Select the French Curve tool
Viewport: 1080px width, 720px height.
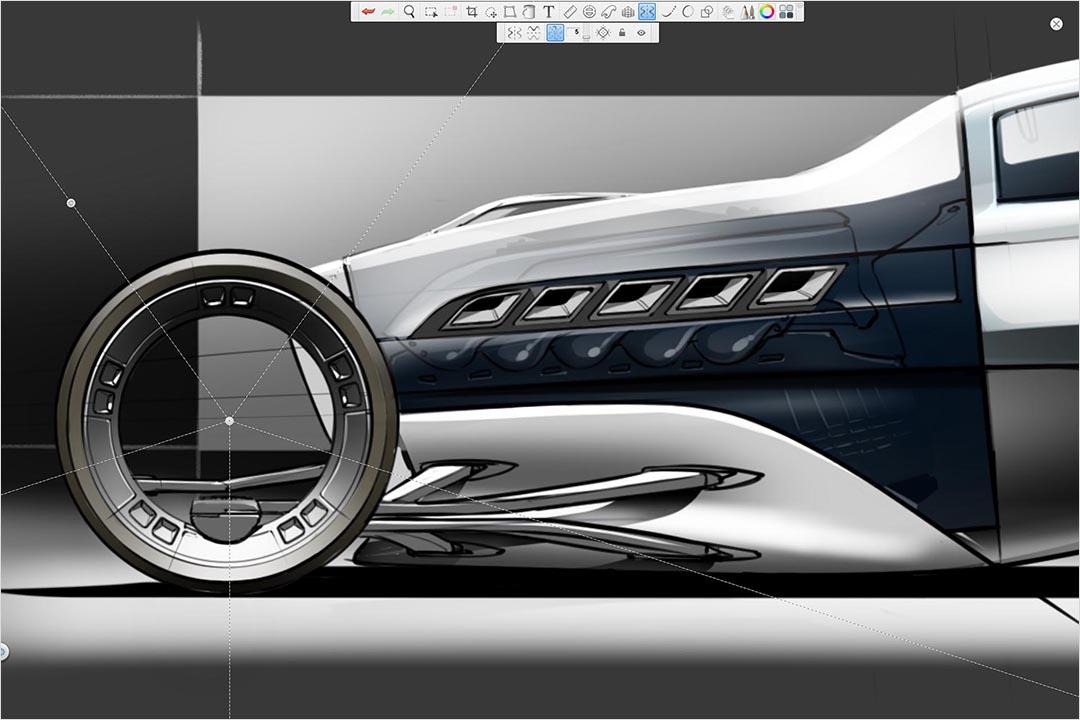coord(607,9)
